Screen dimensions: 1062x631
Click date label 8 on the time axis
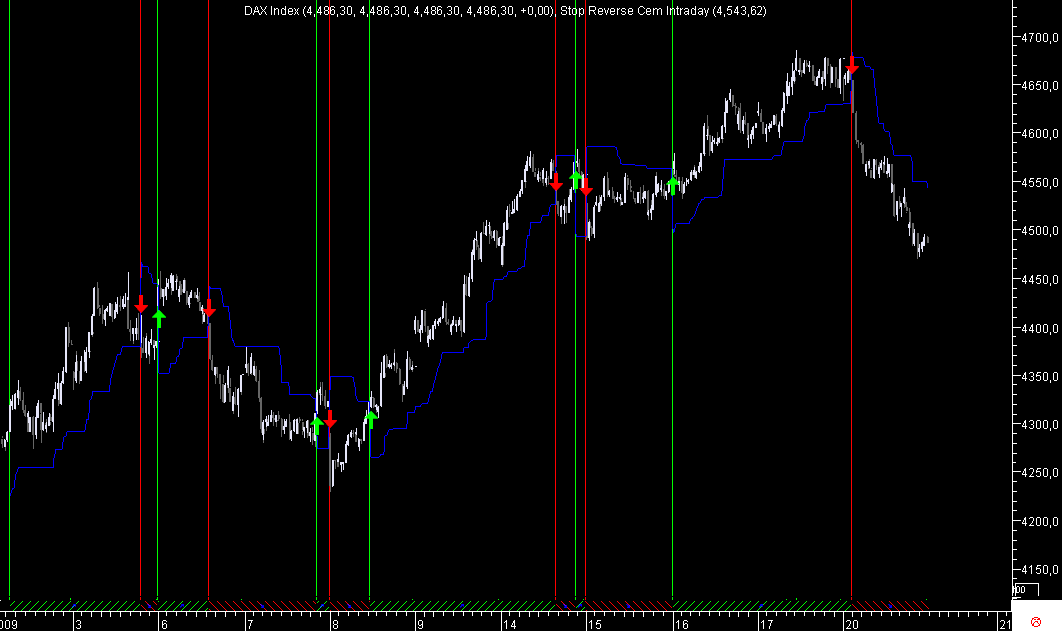[x=335, y=624]
